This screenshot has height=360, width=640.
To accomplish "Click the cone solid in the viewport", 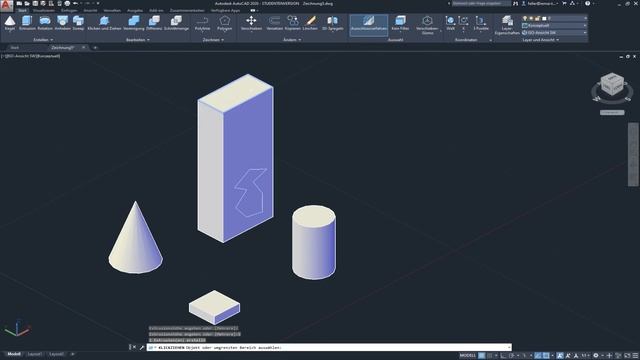I will pos(136,243).
